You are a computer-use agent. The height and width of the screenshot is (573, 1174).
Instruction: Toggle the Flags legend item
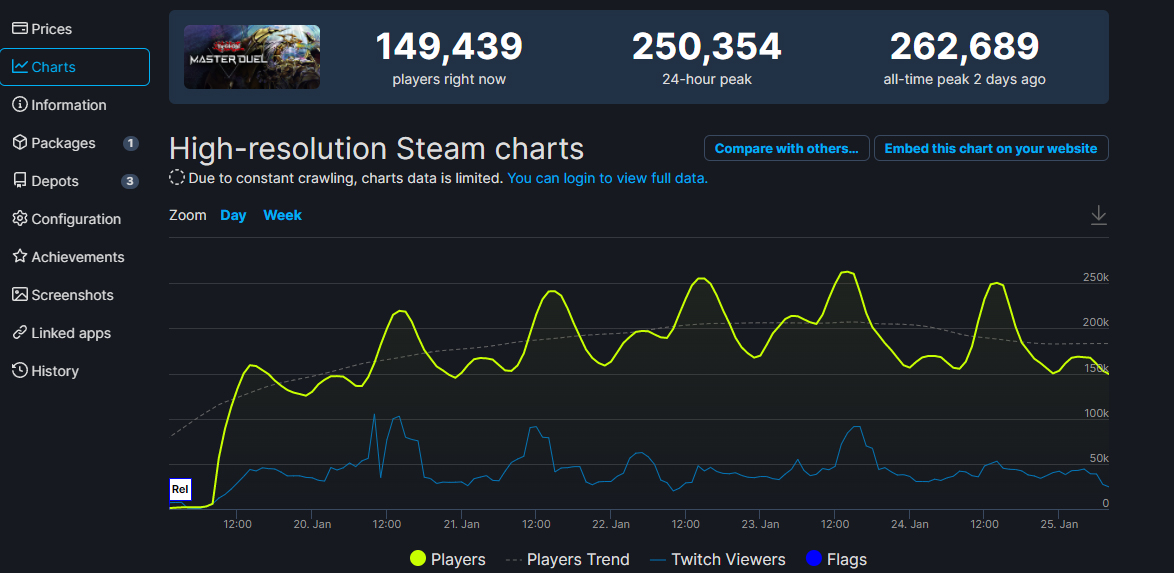[836, 559]
